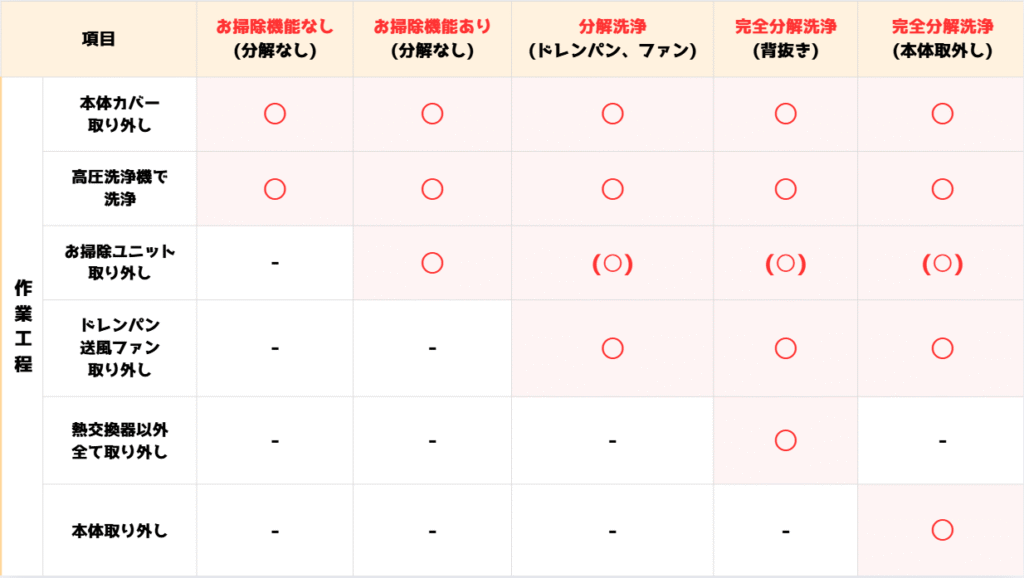The height and width of the screenshot is (578, 1024).
Task: Click the 項目 header cell
Action: point(99,39)
